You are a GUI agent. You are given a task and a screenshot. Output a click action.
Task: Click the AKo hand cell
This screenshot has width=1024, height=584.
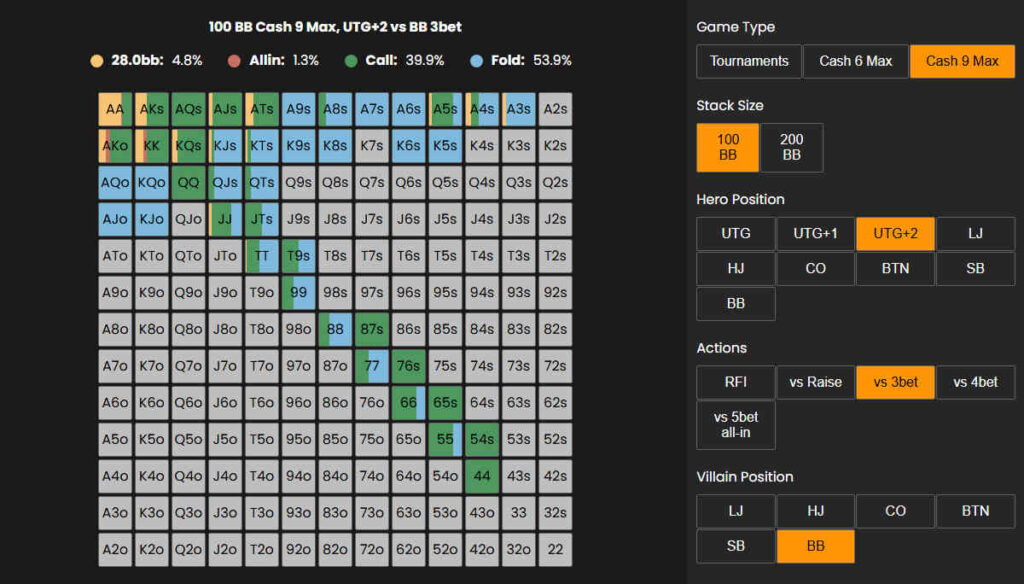[x=115, y=146]
